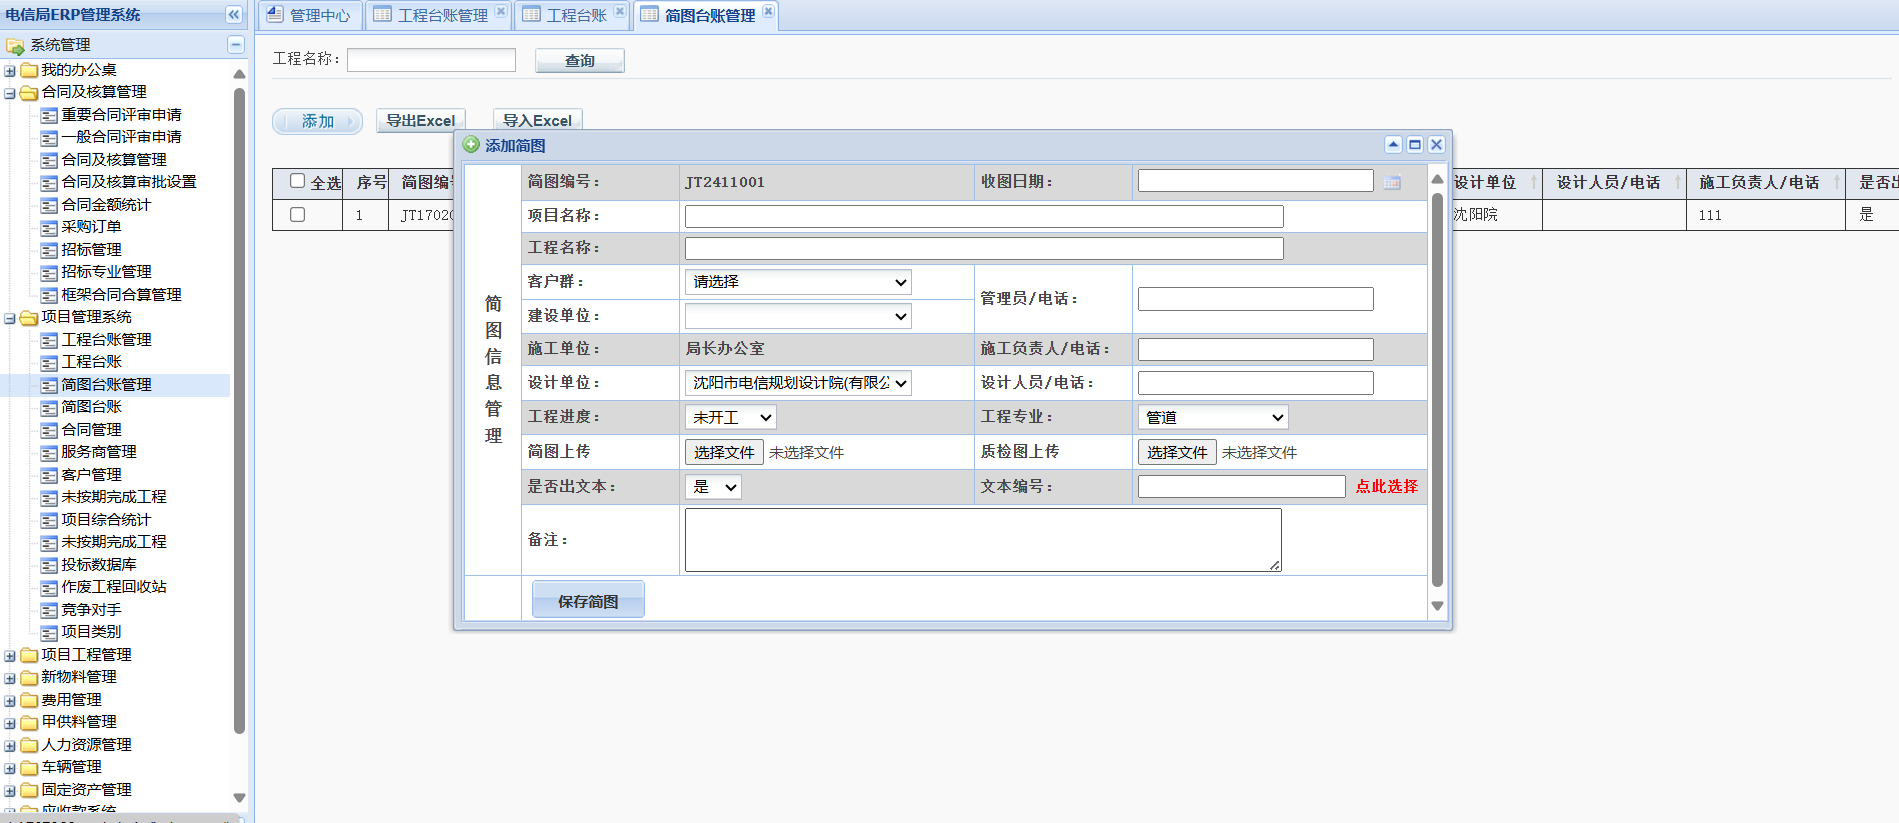Click the 简图台账 tree item icon
The image size is (1899, 823).
tap(49, 407)
